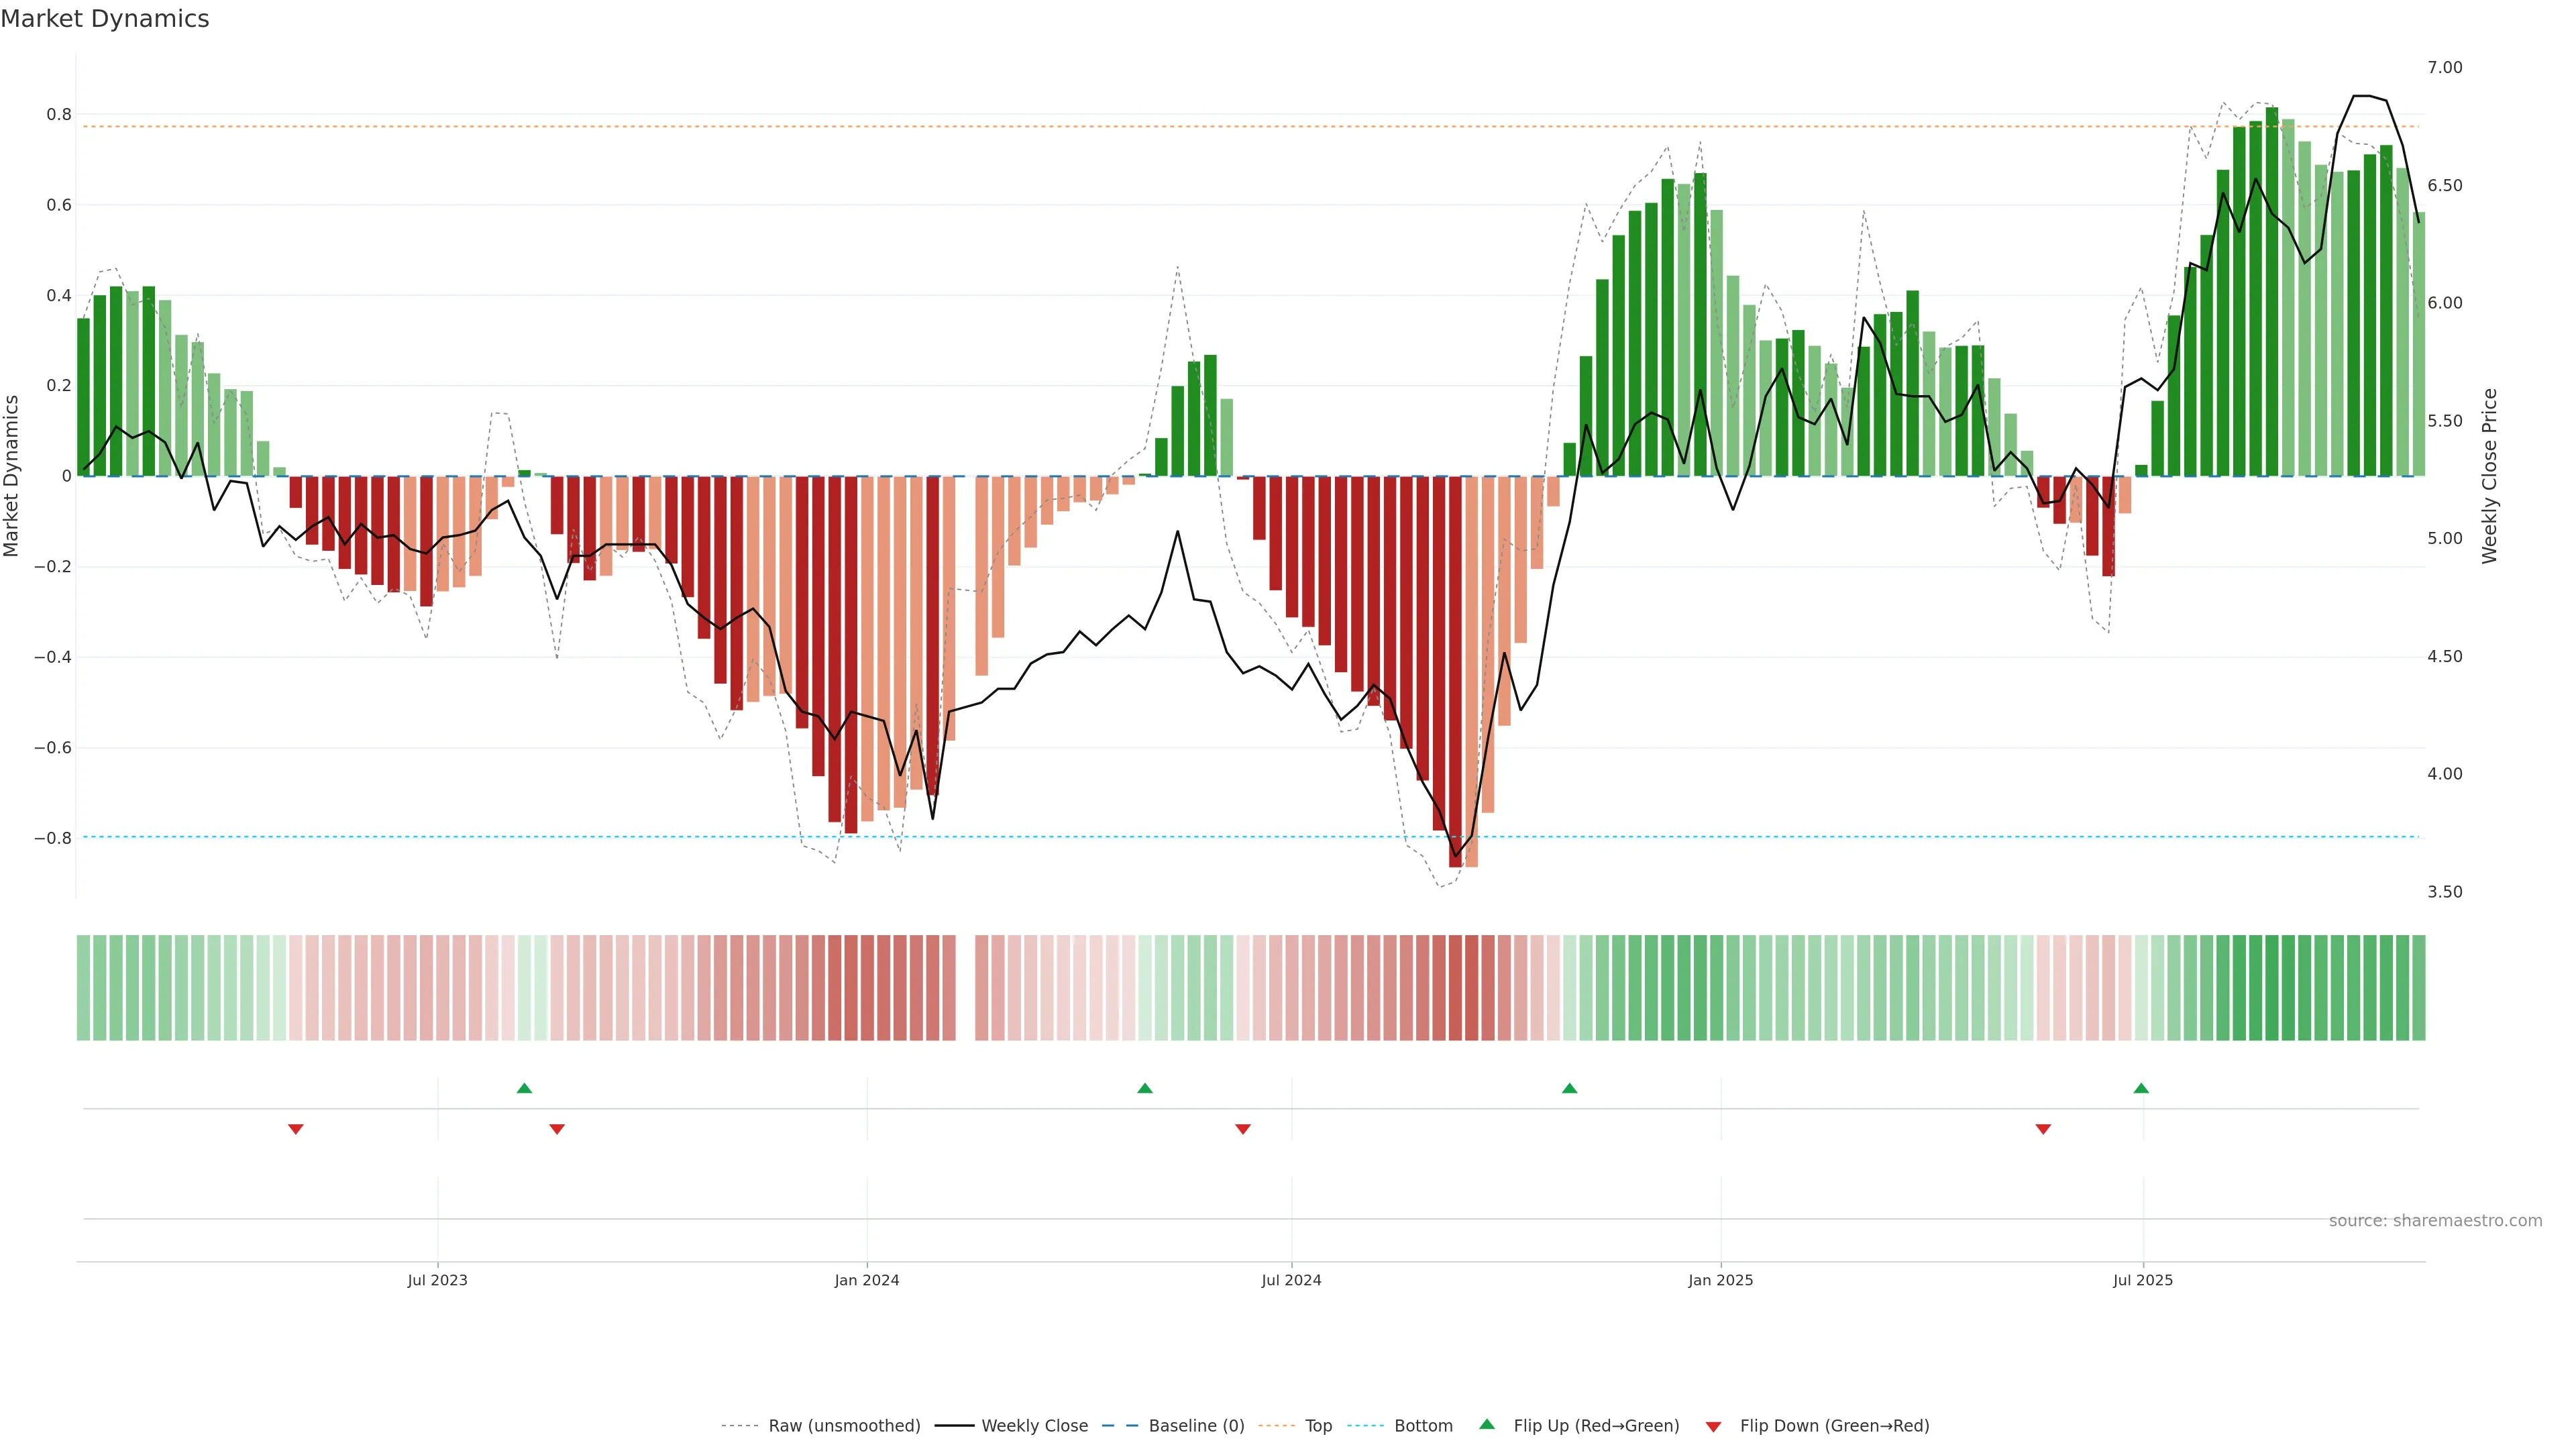Toggle the Weekly Close legend entry

pyautogui.click(x=1034, y=1426)
